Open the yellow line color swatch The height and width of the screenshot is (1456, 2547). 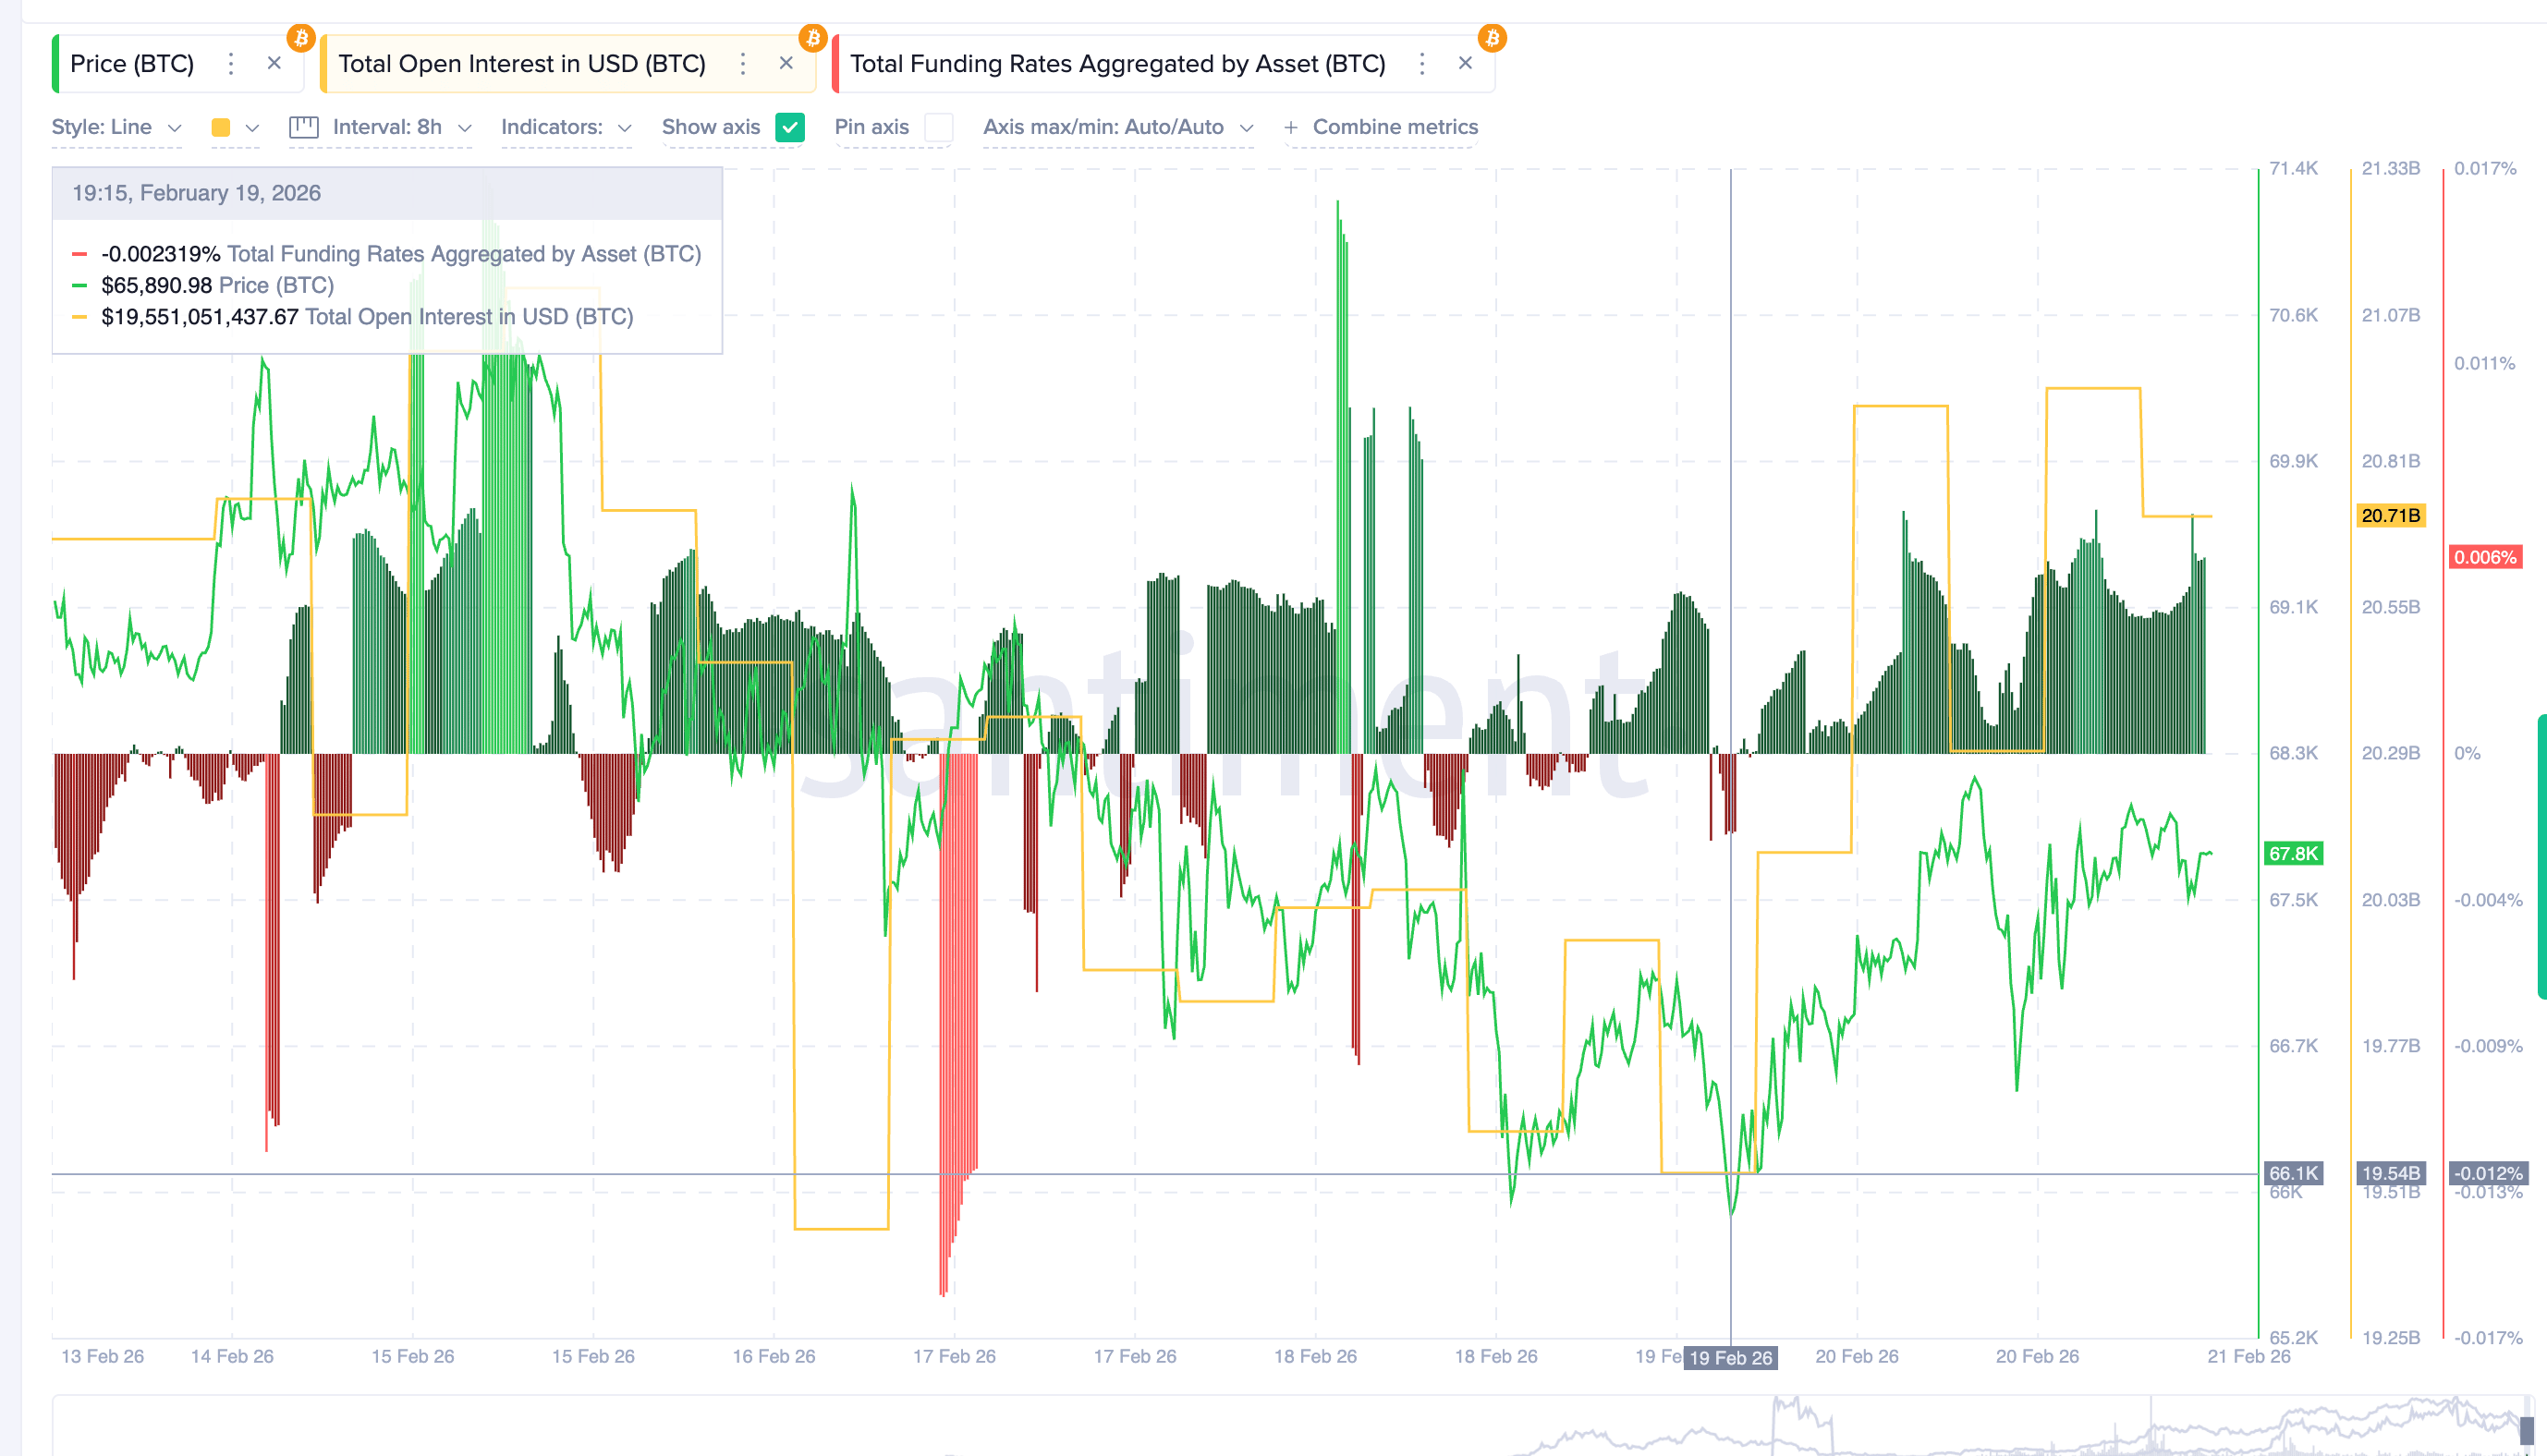(222, 127)
